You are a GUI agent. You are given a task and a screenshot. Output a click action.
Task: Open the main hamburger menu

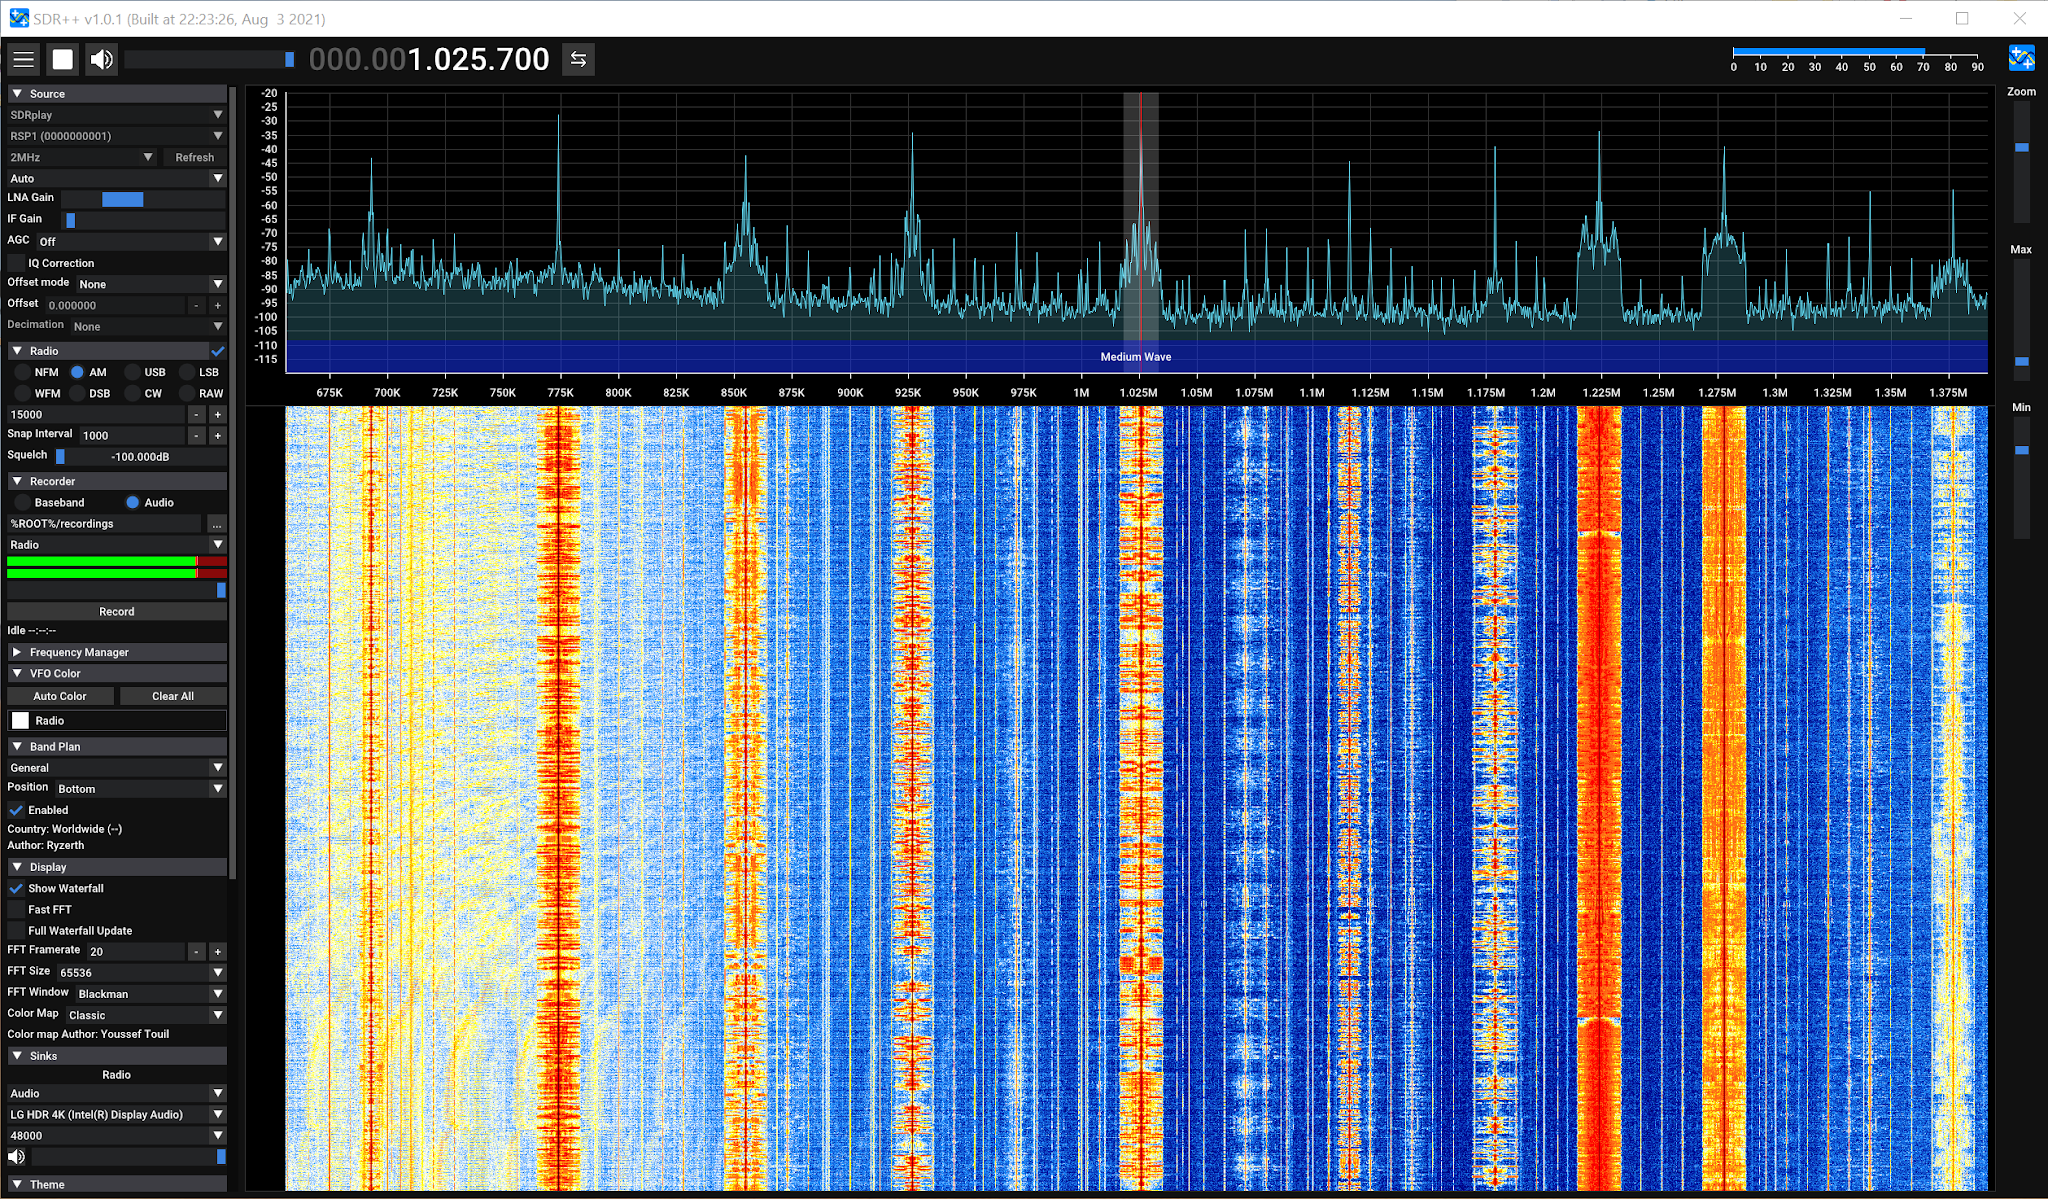point(24,59)
